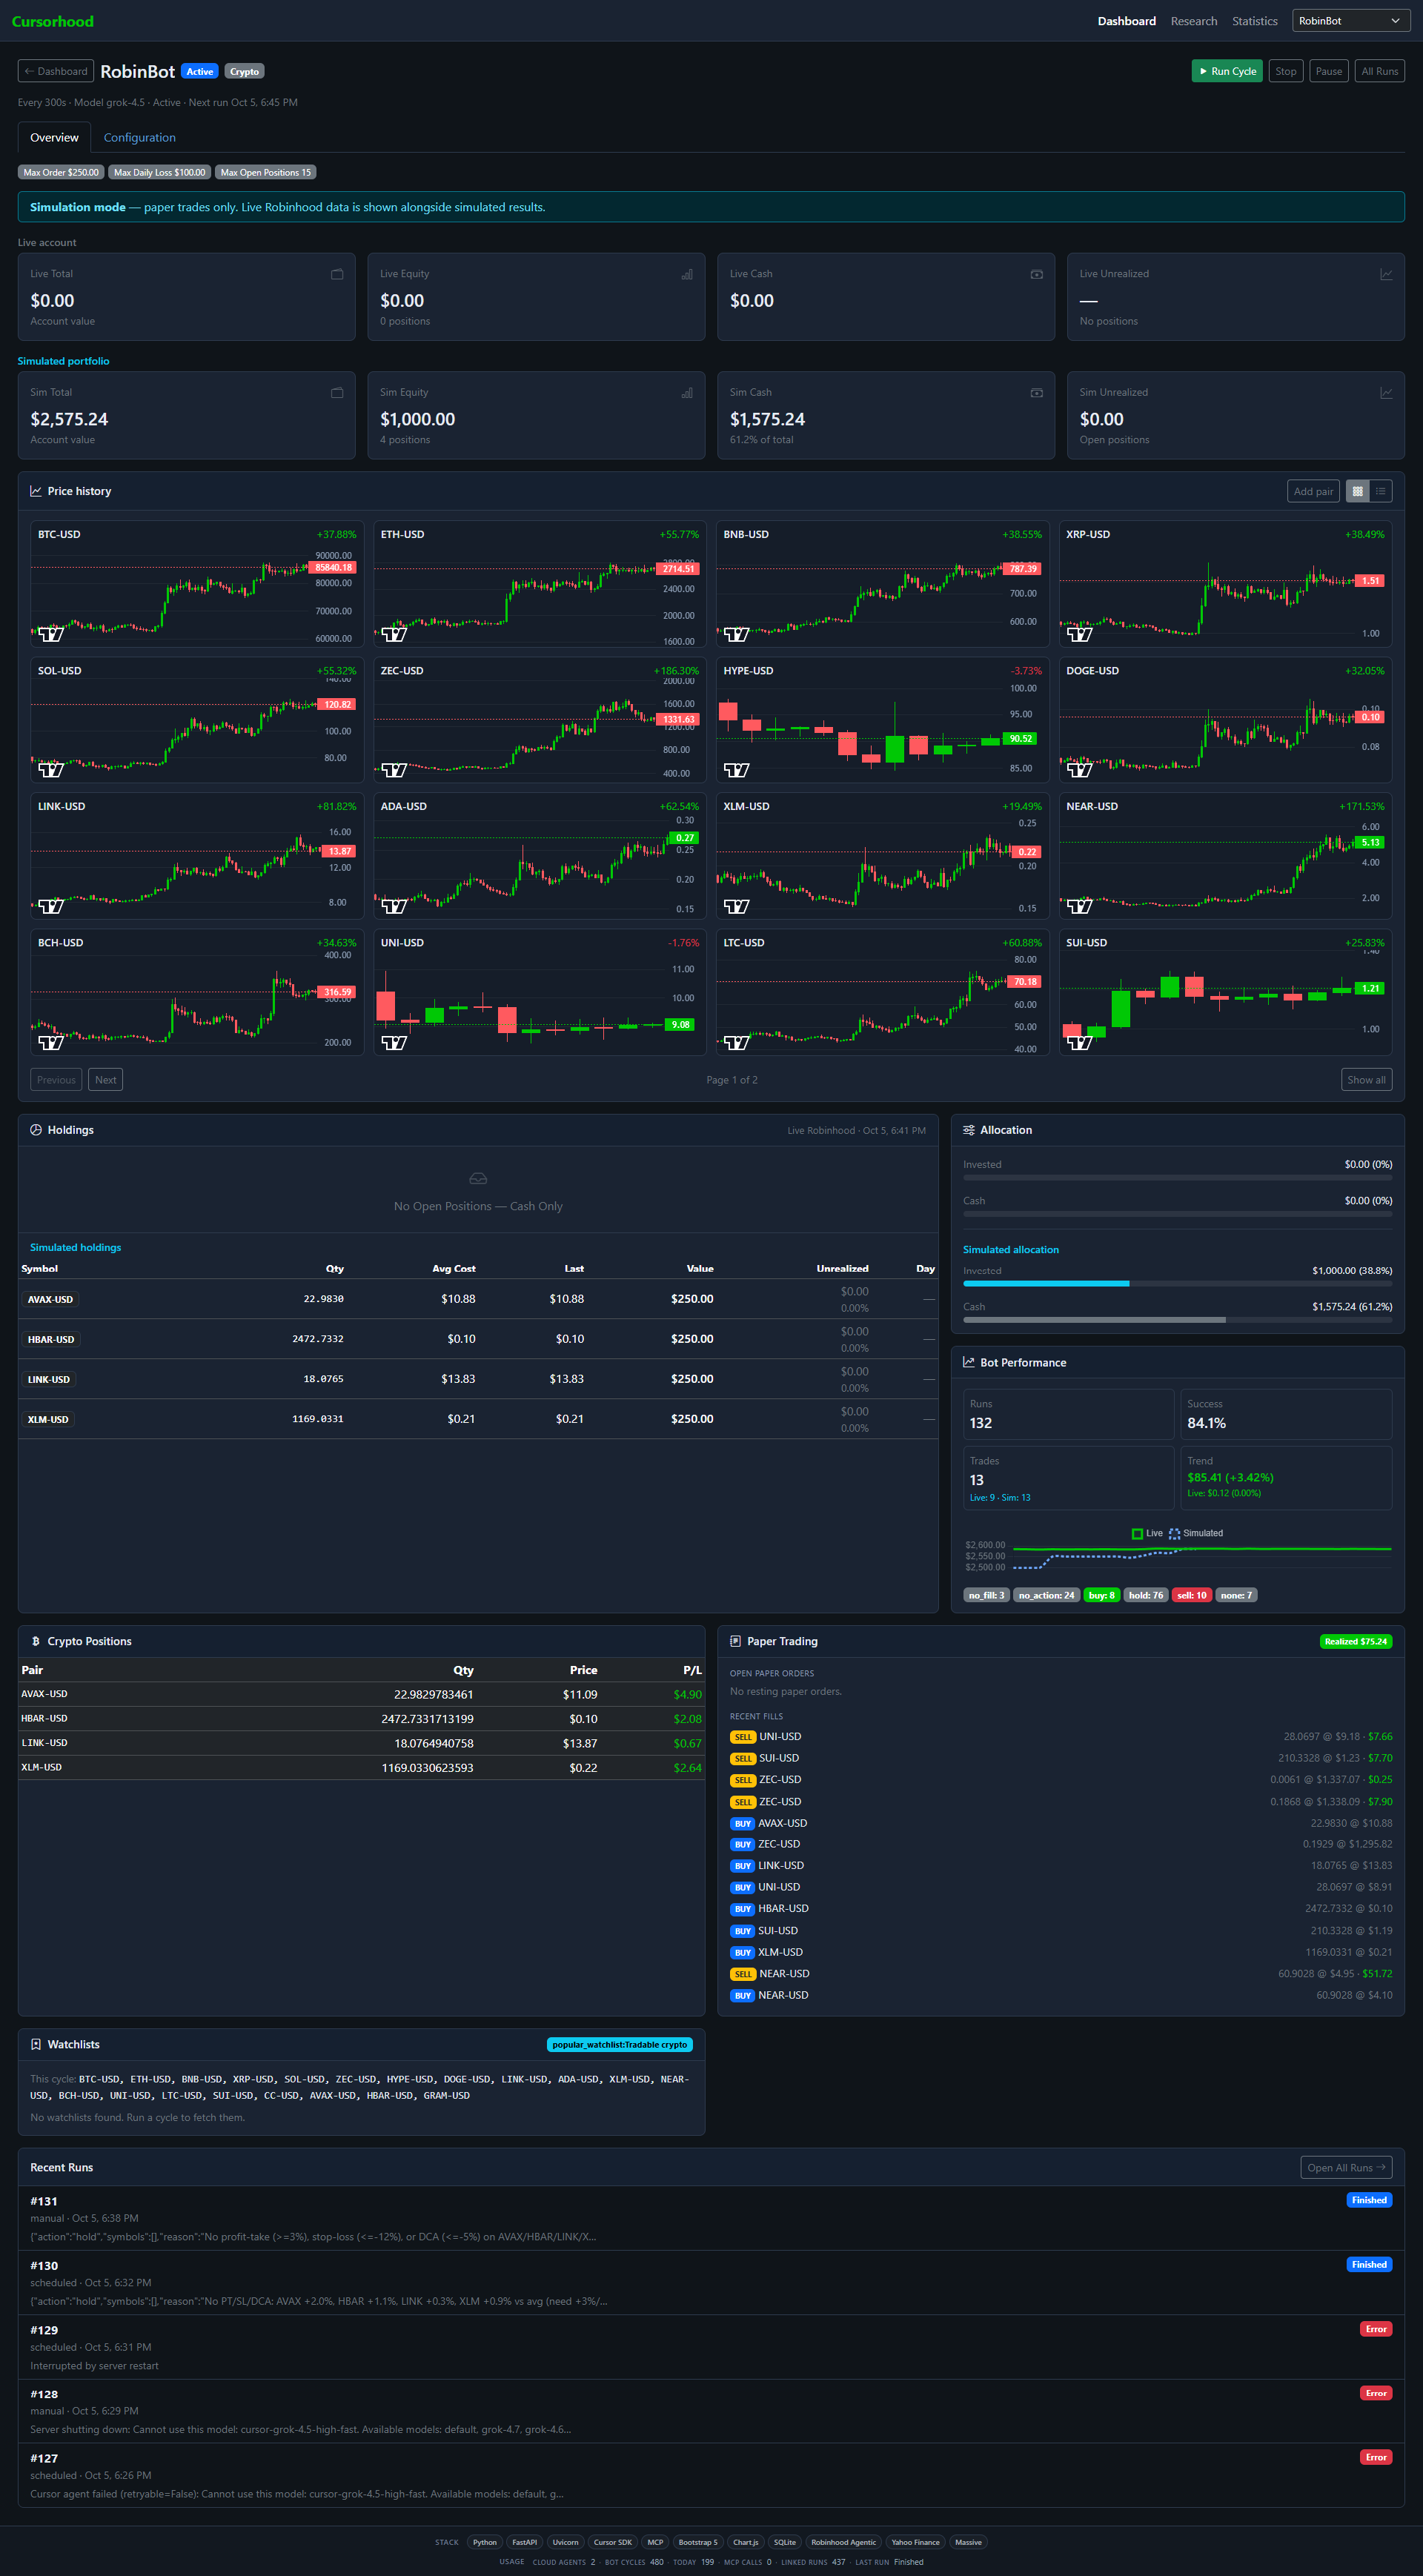Click the trend icon in Live Unrealized card
This screenshot has width=1423, height=2576.
1386,274
